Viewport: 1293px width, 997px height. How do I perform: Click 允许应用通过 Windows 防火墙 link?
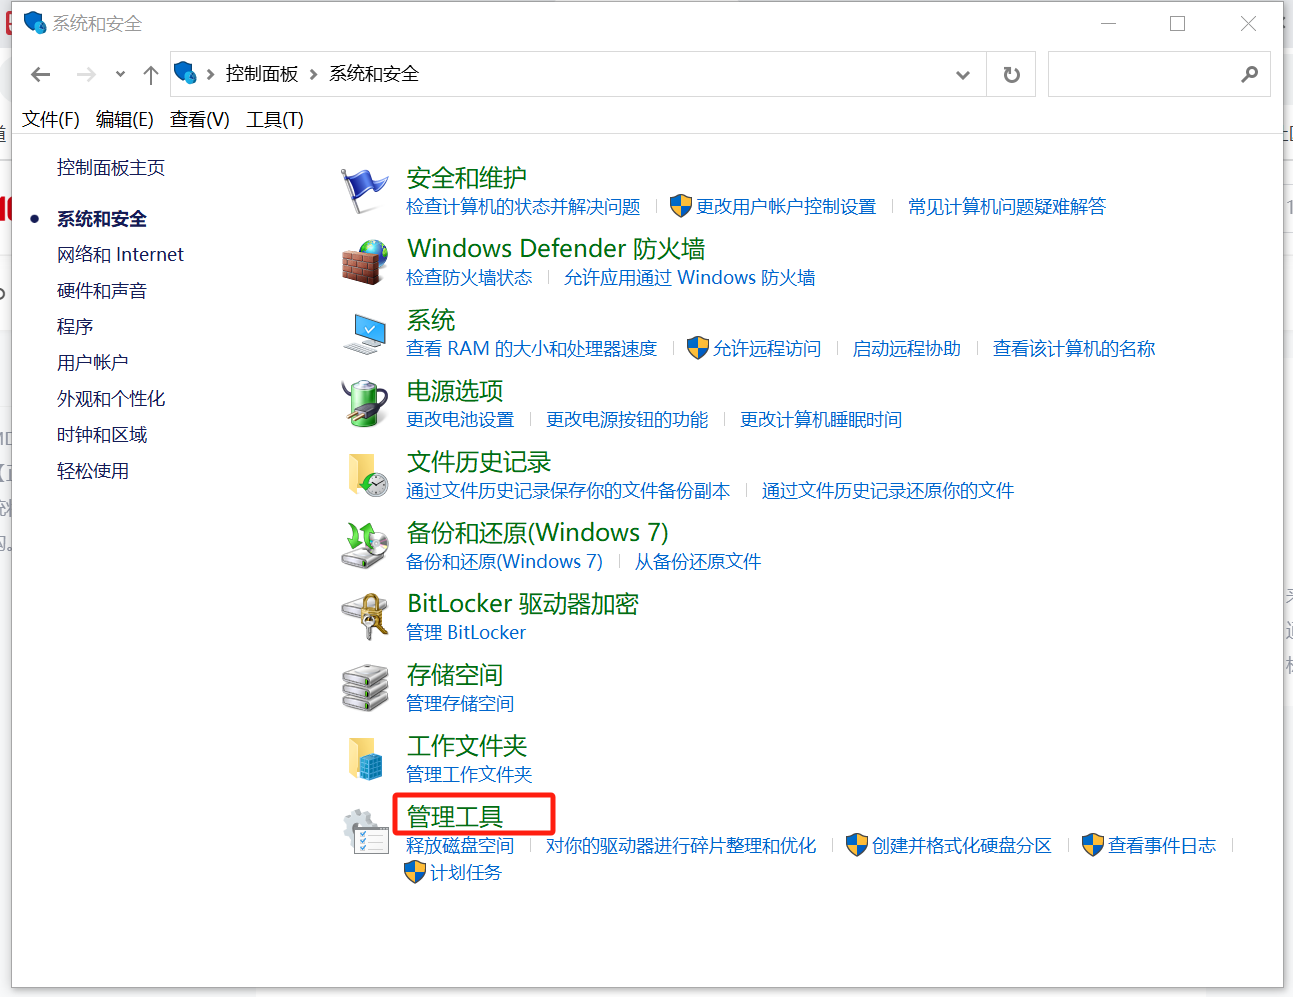click(x=689, y=278)
